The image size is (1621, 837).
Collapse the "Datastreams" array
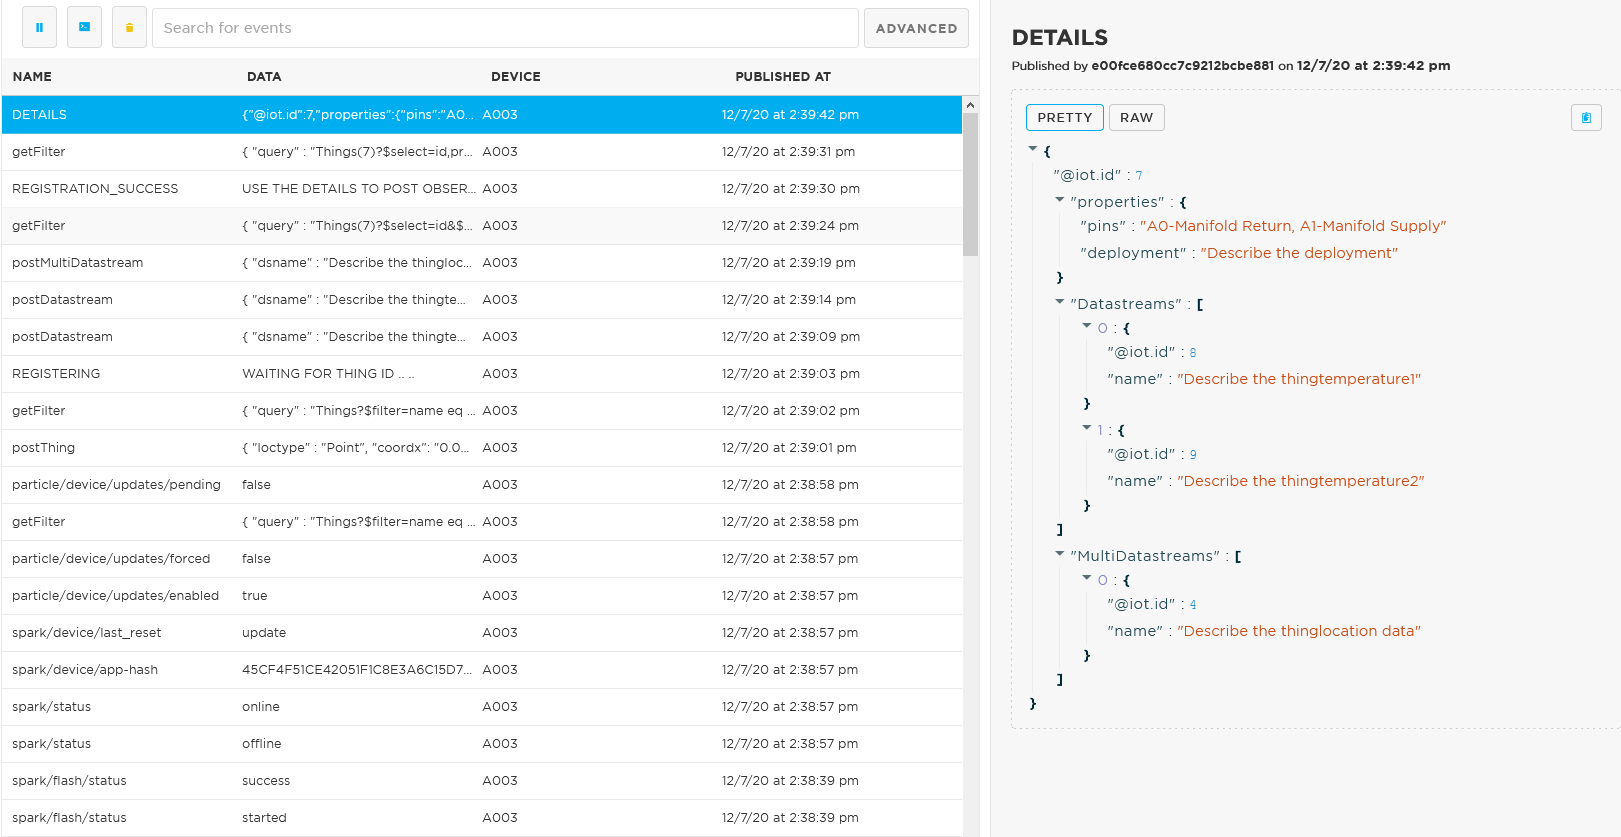point(1060,302)
